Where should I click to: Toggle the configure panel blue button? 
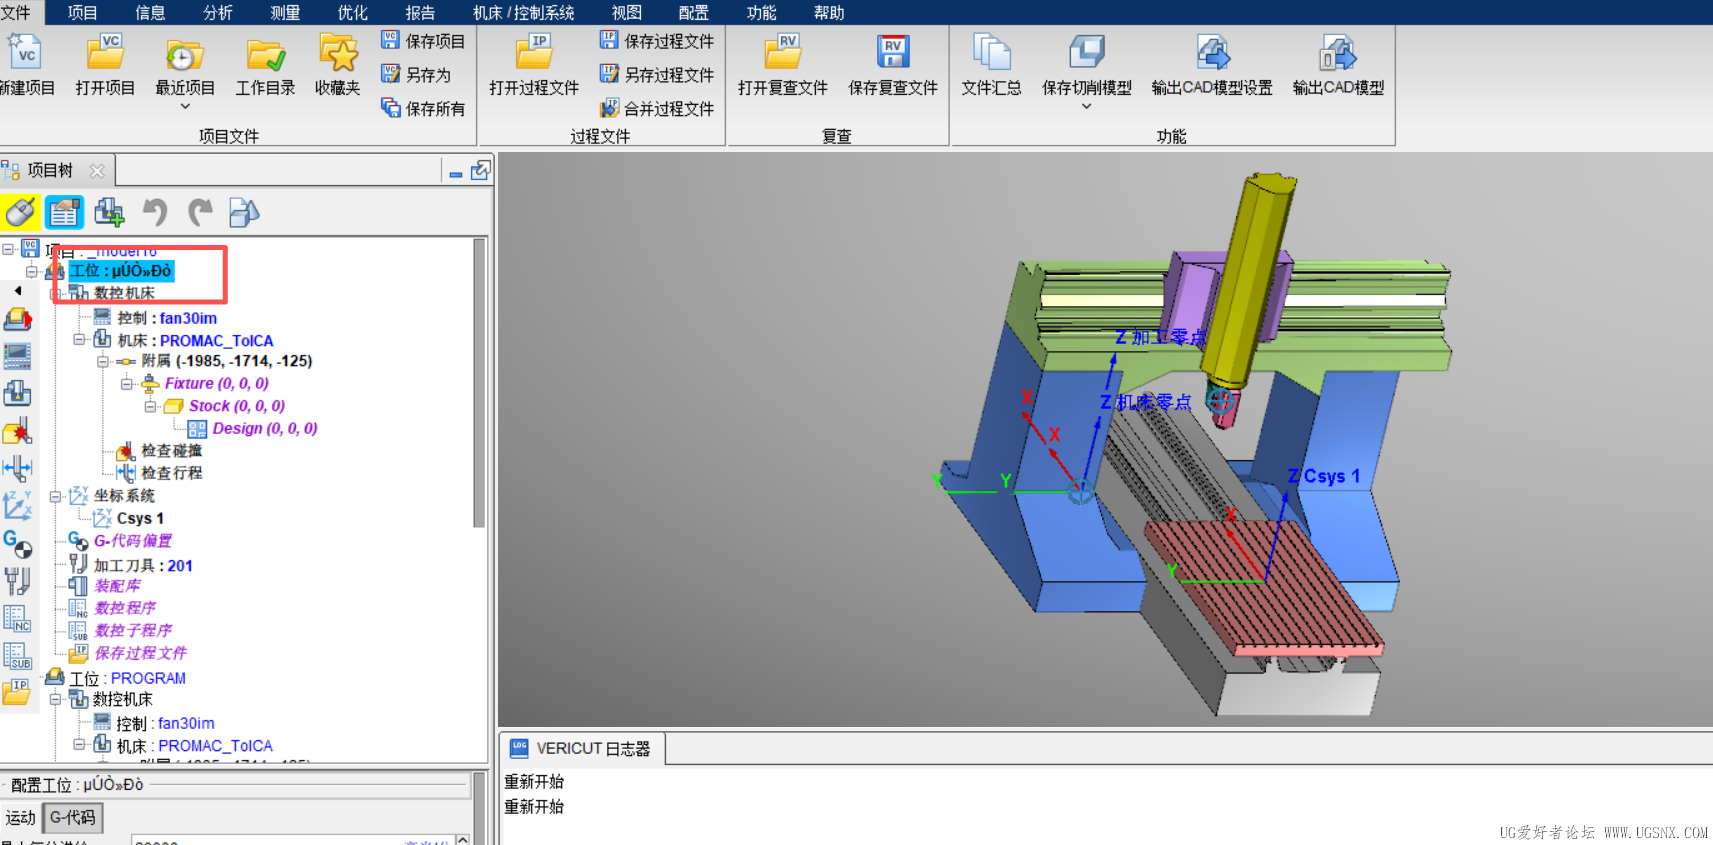click(64, 212)
